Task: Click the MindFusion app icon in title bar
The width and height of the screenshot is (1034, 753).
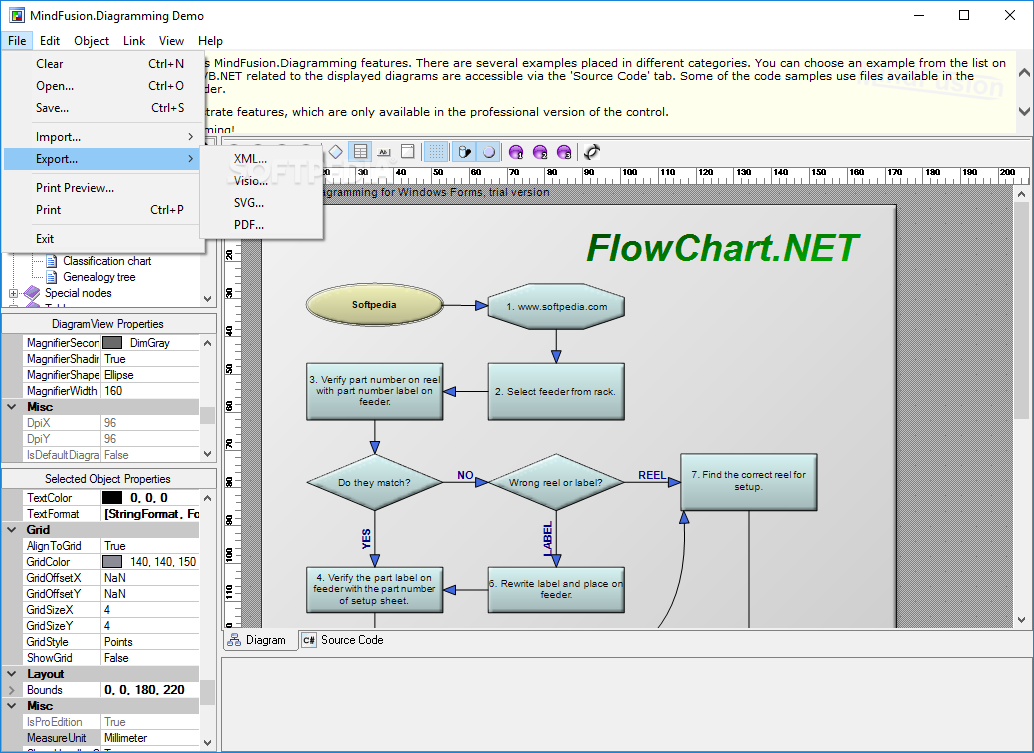Action: pyautogui.click(x=16, y=15)
